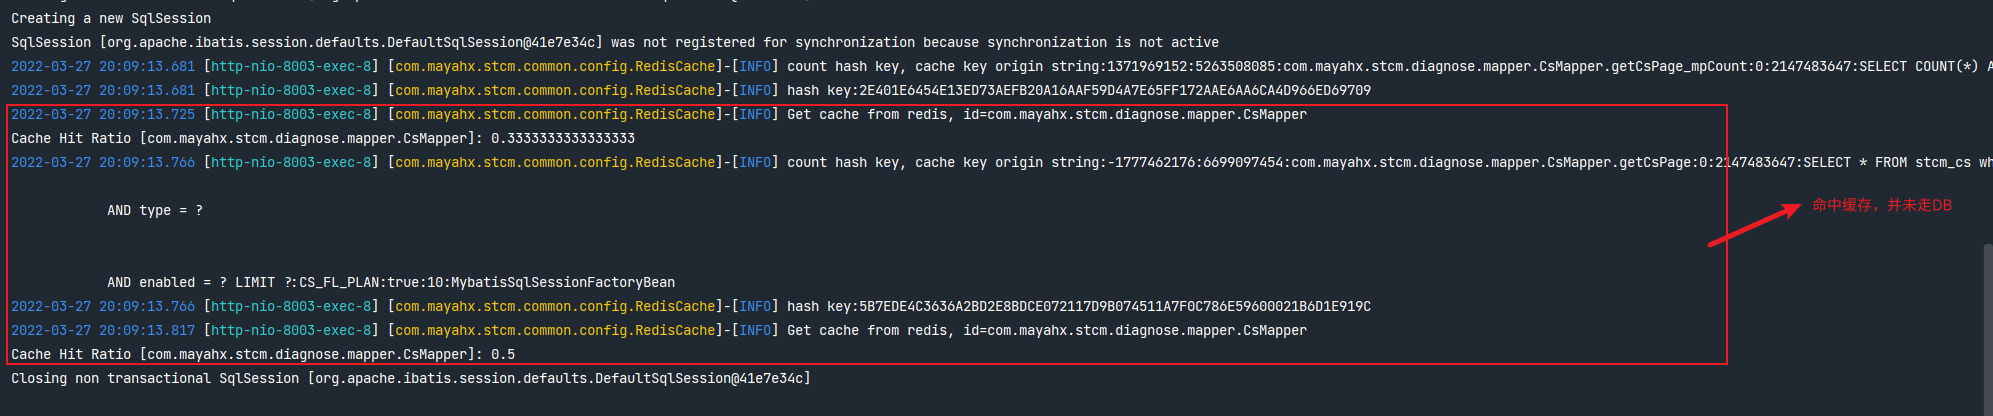The width and height of the screenshot is (1993, 416).
Task: Click the 20:09:13.817 timestamp
Action: [147, 330]
